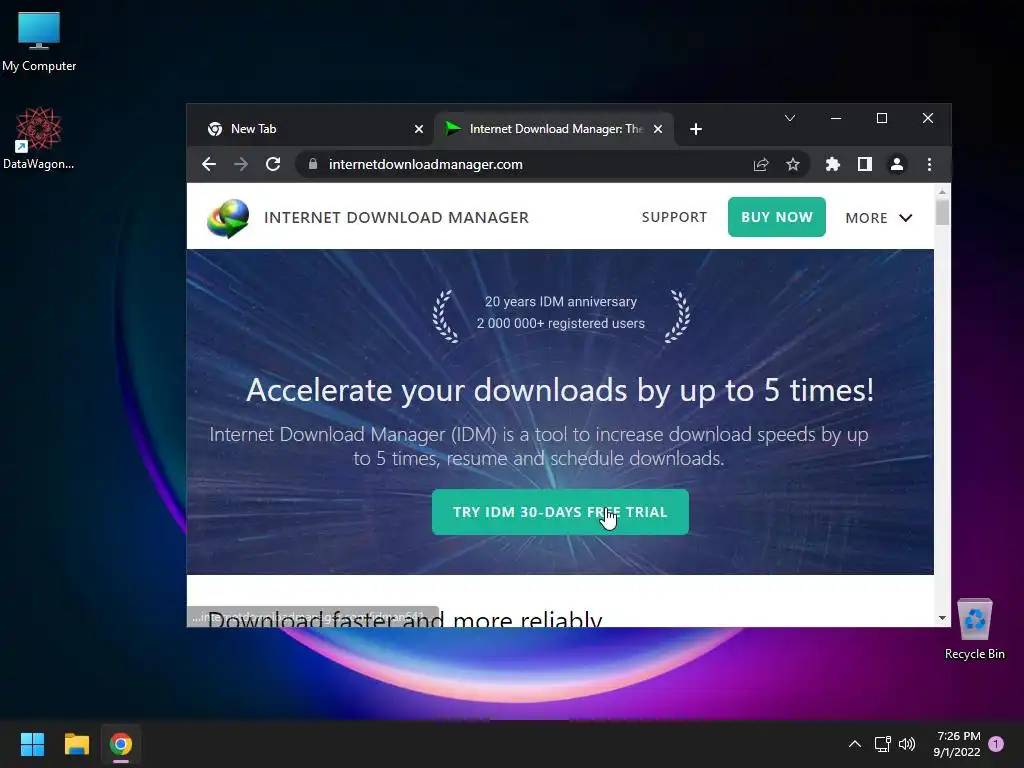The height and width of the screenshot is (768, 1024).
Task: Expand the MORE menu
Action: [x=878, y=217]
